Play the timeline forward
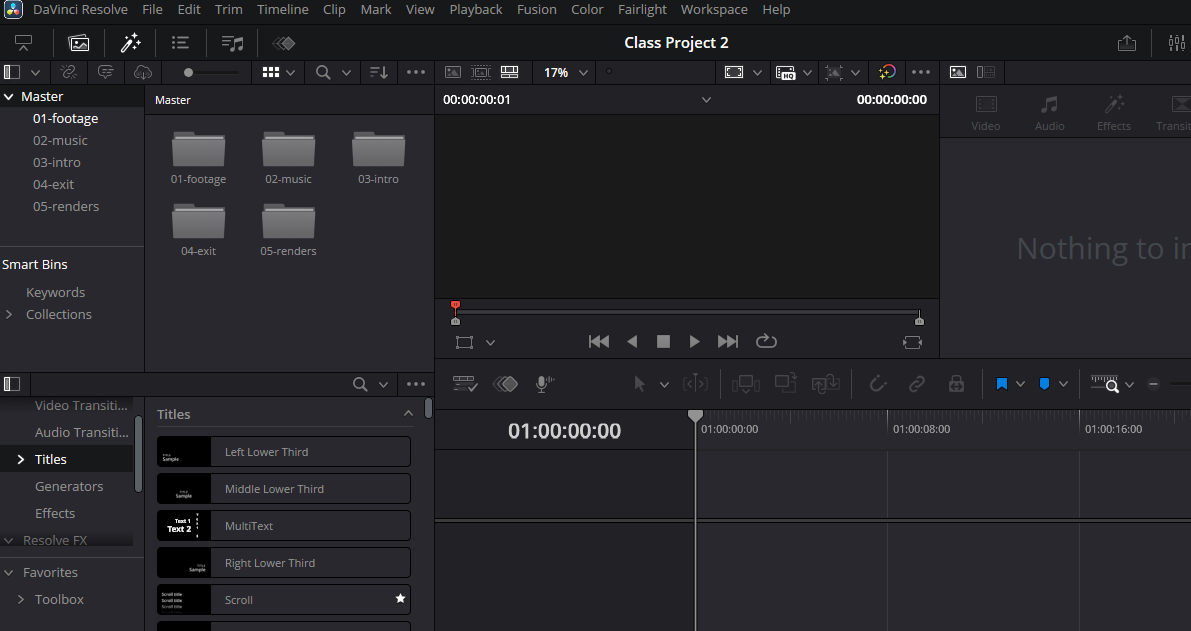The width and height of the screenshot is (1191, 631). 693,342
